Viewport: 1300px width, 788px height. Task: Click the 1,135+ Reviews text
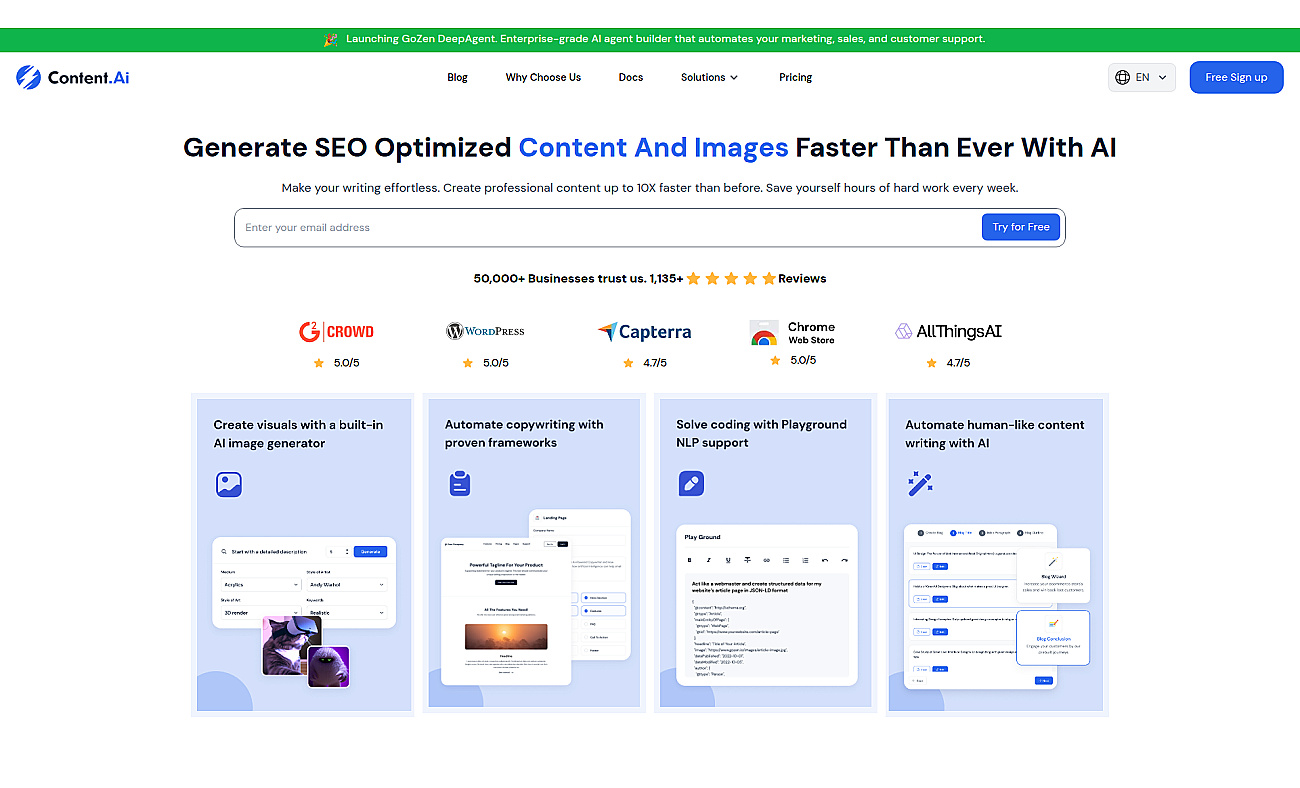[738, 278]
